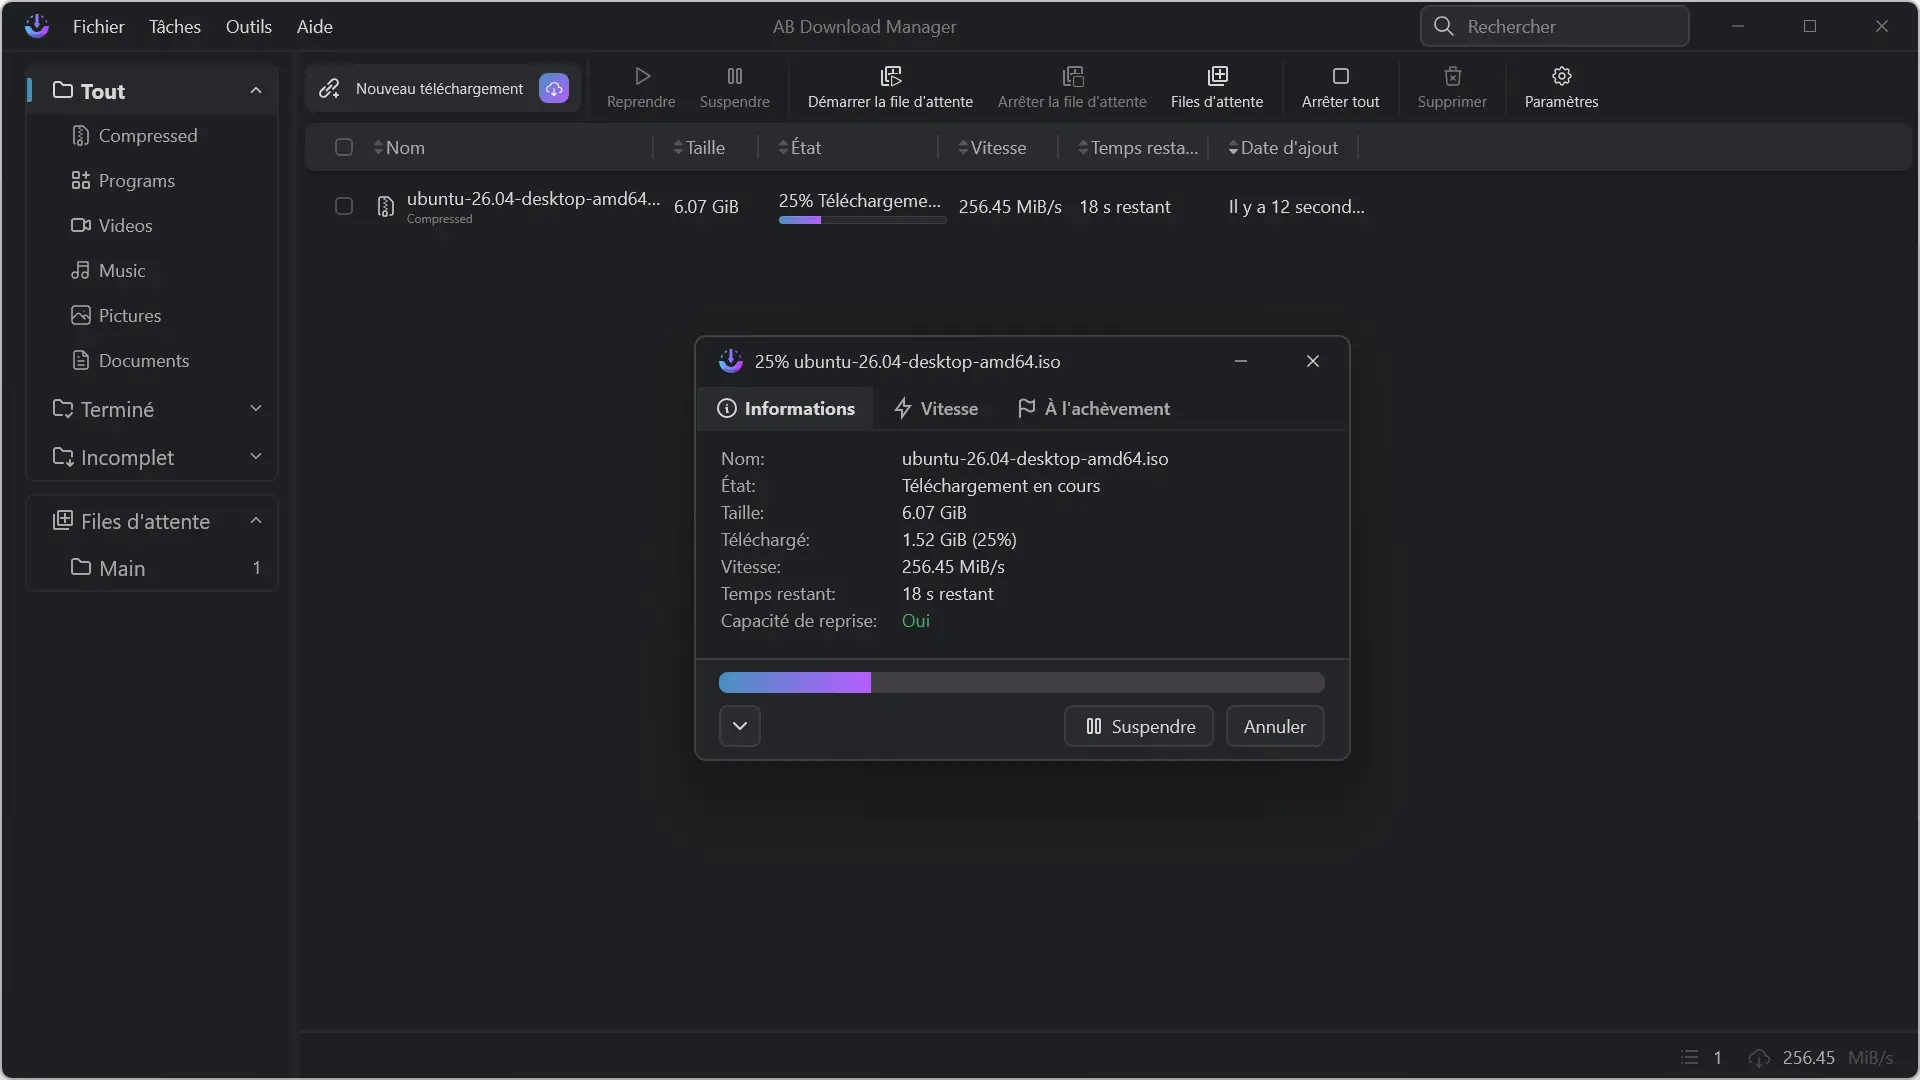Click Nouveau téléchargement button
The width and height of the screenshot is (1920, 1080).
tap(443, 88)
